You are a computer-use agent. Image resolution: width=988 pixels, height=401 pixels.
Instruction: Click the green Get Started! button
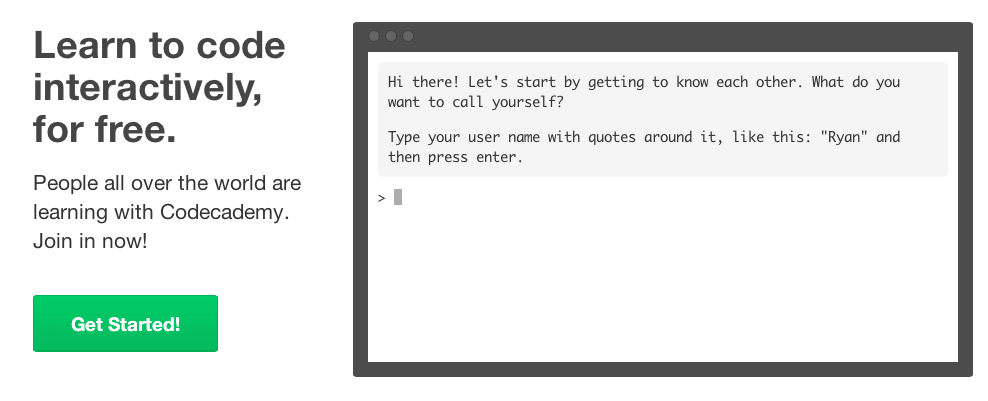tap(125, 323)
